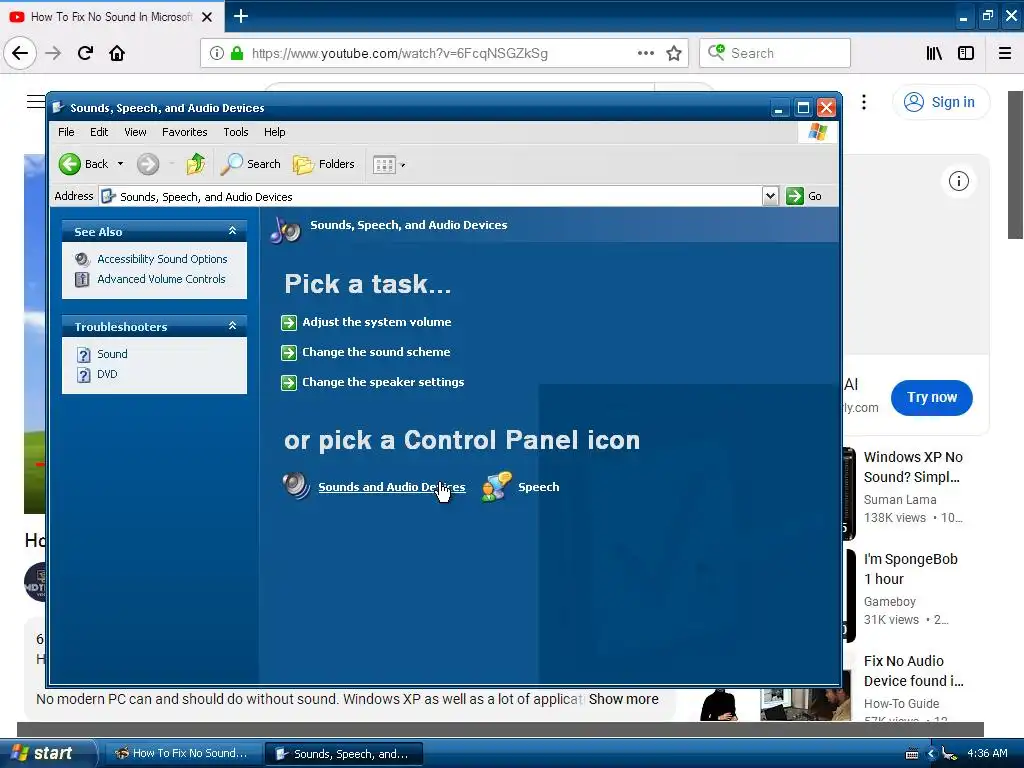Select Adjust the system volume task
Image resolution: width=1024 pixels, height=768 pixels.
[x=377, y=322]
